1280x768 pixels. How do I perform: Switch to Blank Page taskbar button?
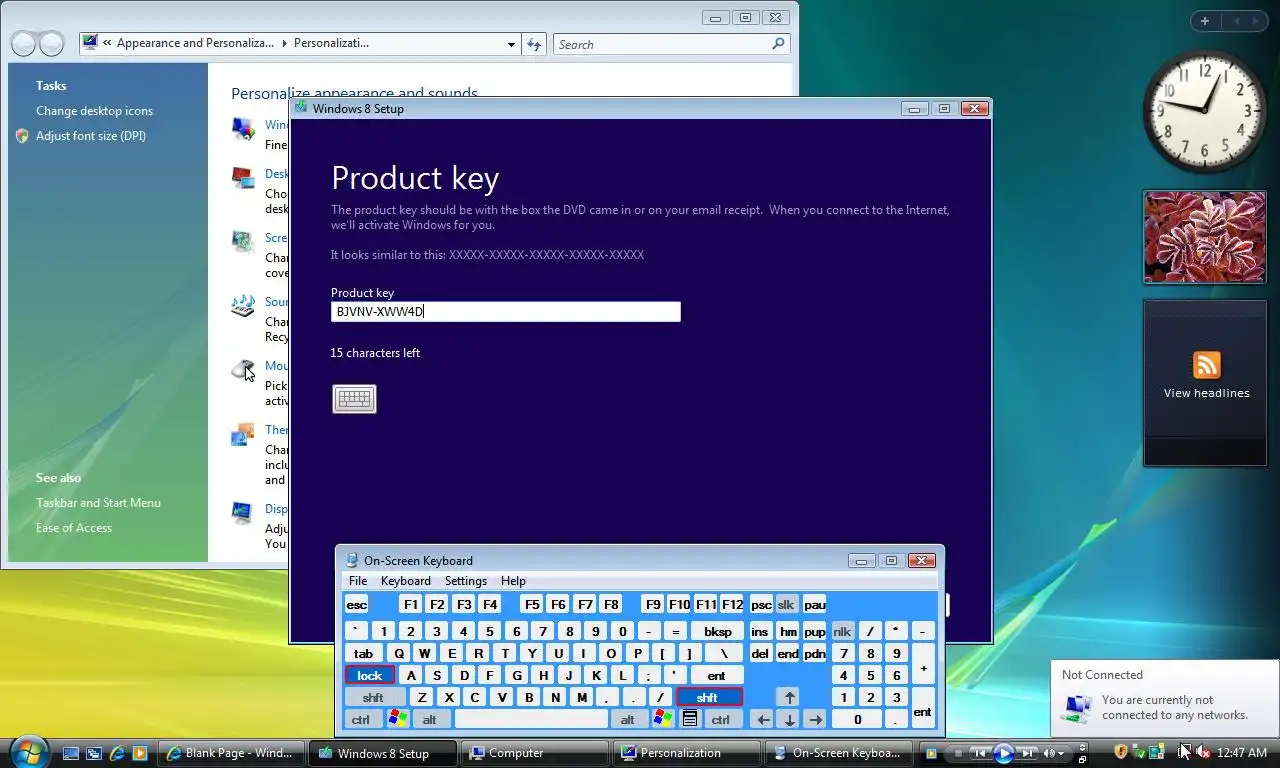point(231,753)
